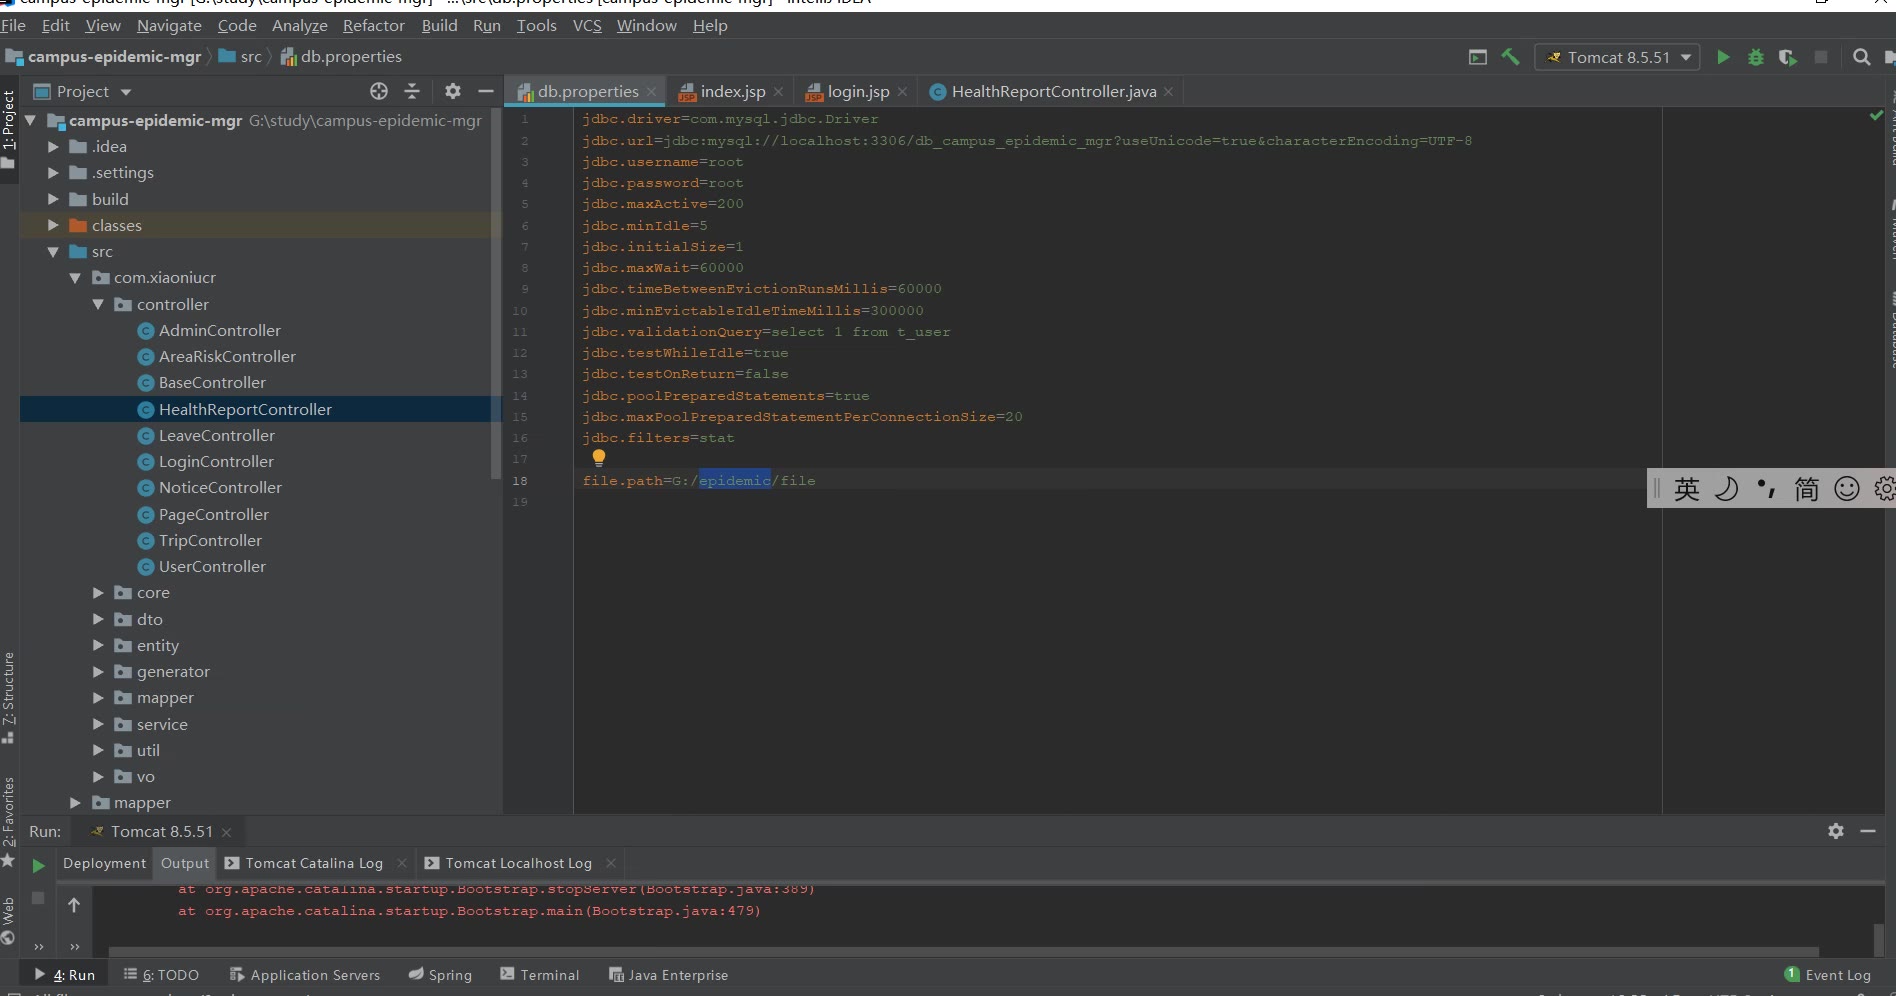Toggle the Terminal tool window button

pos(540,975)
